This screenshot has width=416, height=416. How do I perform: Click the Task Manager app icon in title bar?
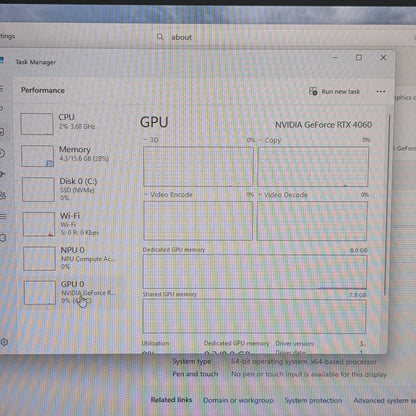click(2, 60)
